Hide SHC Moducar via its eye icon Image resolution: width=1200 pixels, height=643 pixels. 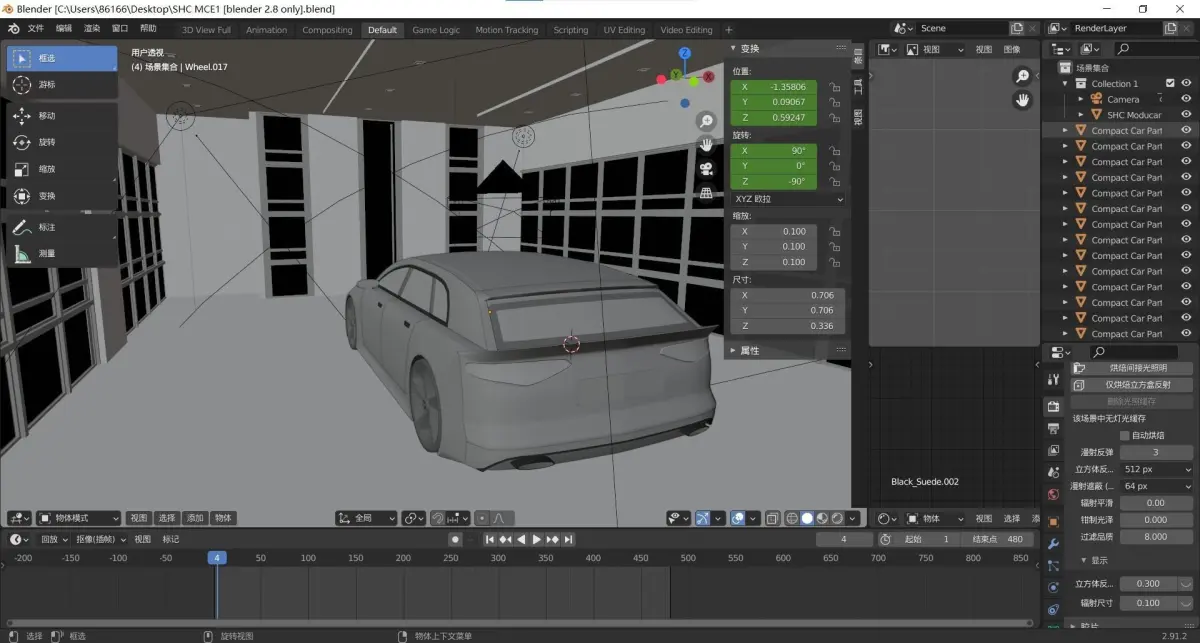1186,115
